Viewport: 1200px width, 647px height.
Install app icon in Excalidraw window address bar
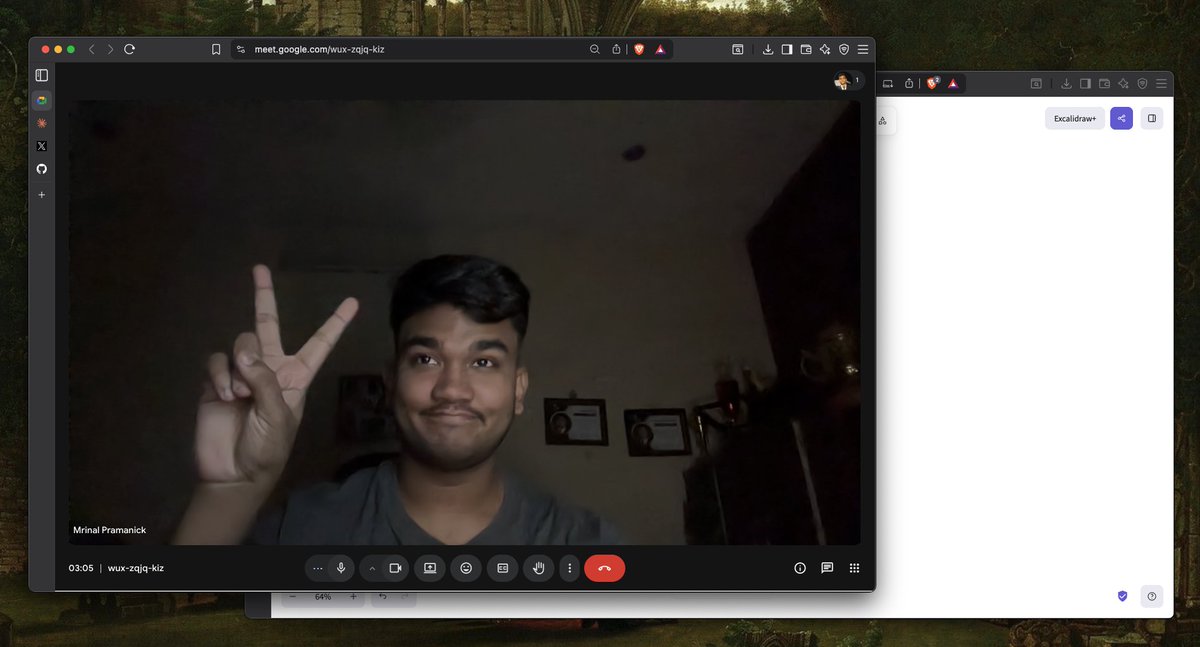tap(888, 84)
